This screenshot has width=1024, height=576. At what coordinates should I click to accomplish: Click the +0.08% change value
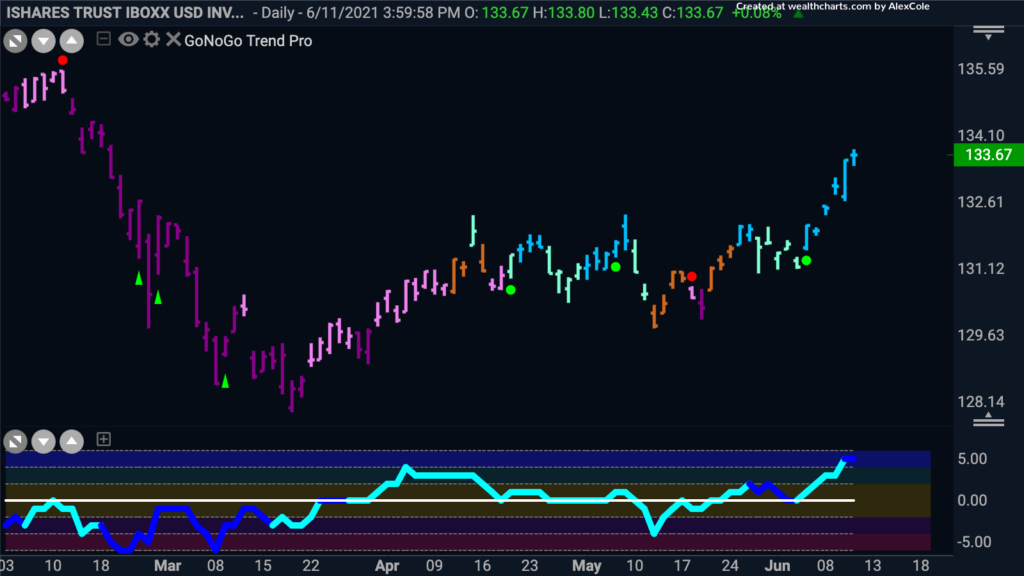pyautogui.click(x=756, y=13)
